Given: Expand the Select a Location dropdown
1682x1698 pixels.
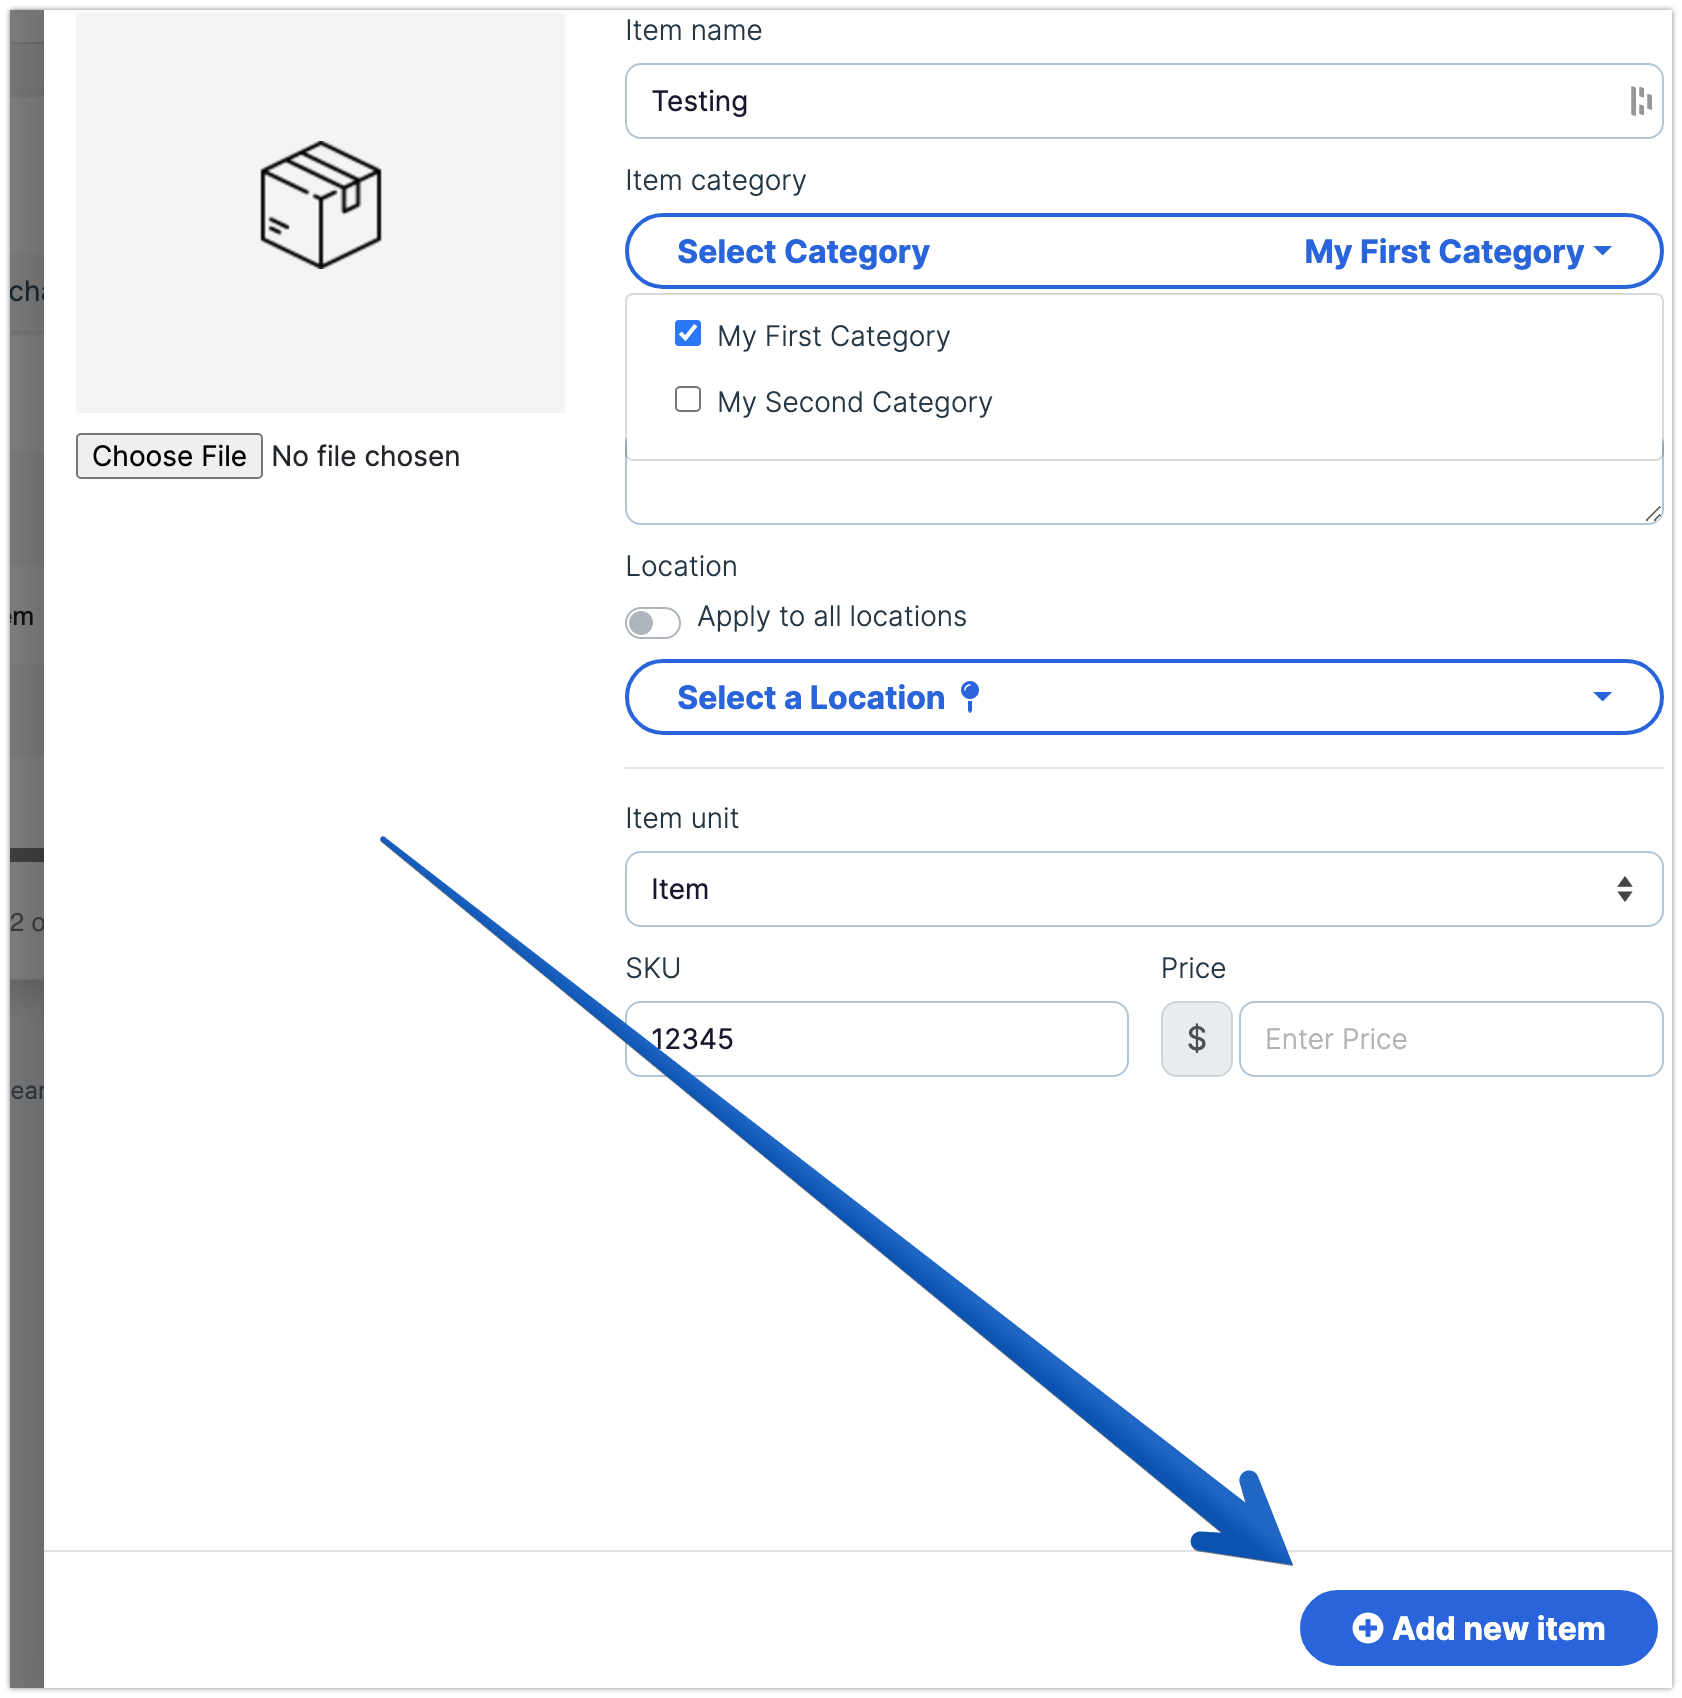Looking at the screenshot, I should coord(1143,697).
